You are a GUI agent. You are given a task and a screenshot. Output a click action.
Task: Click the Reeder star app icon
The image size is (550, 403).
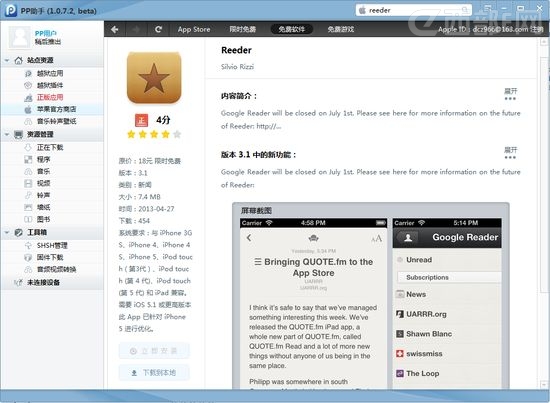(154, 78)
